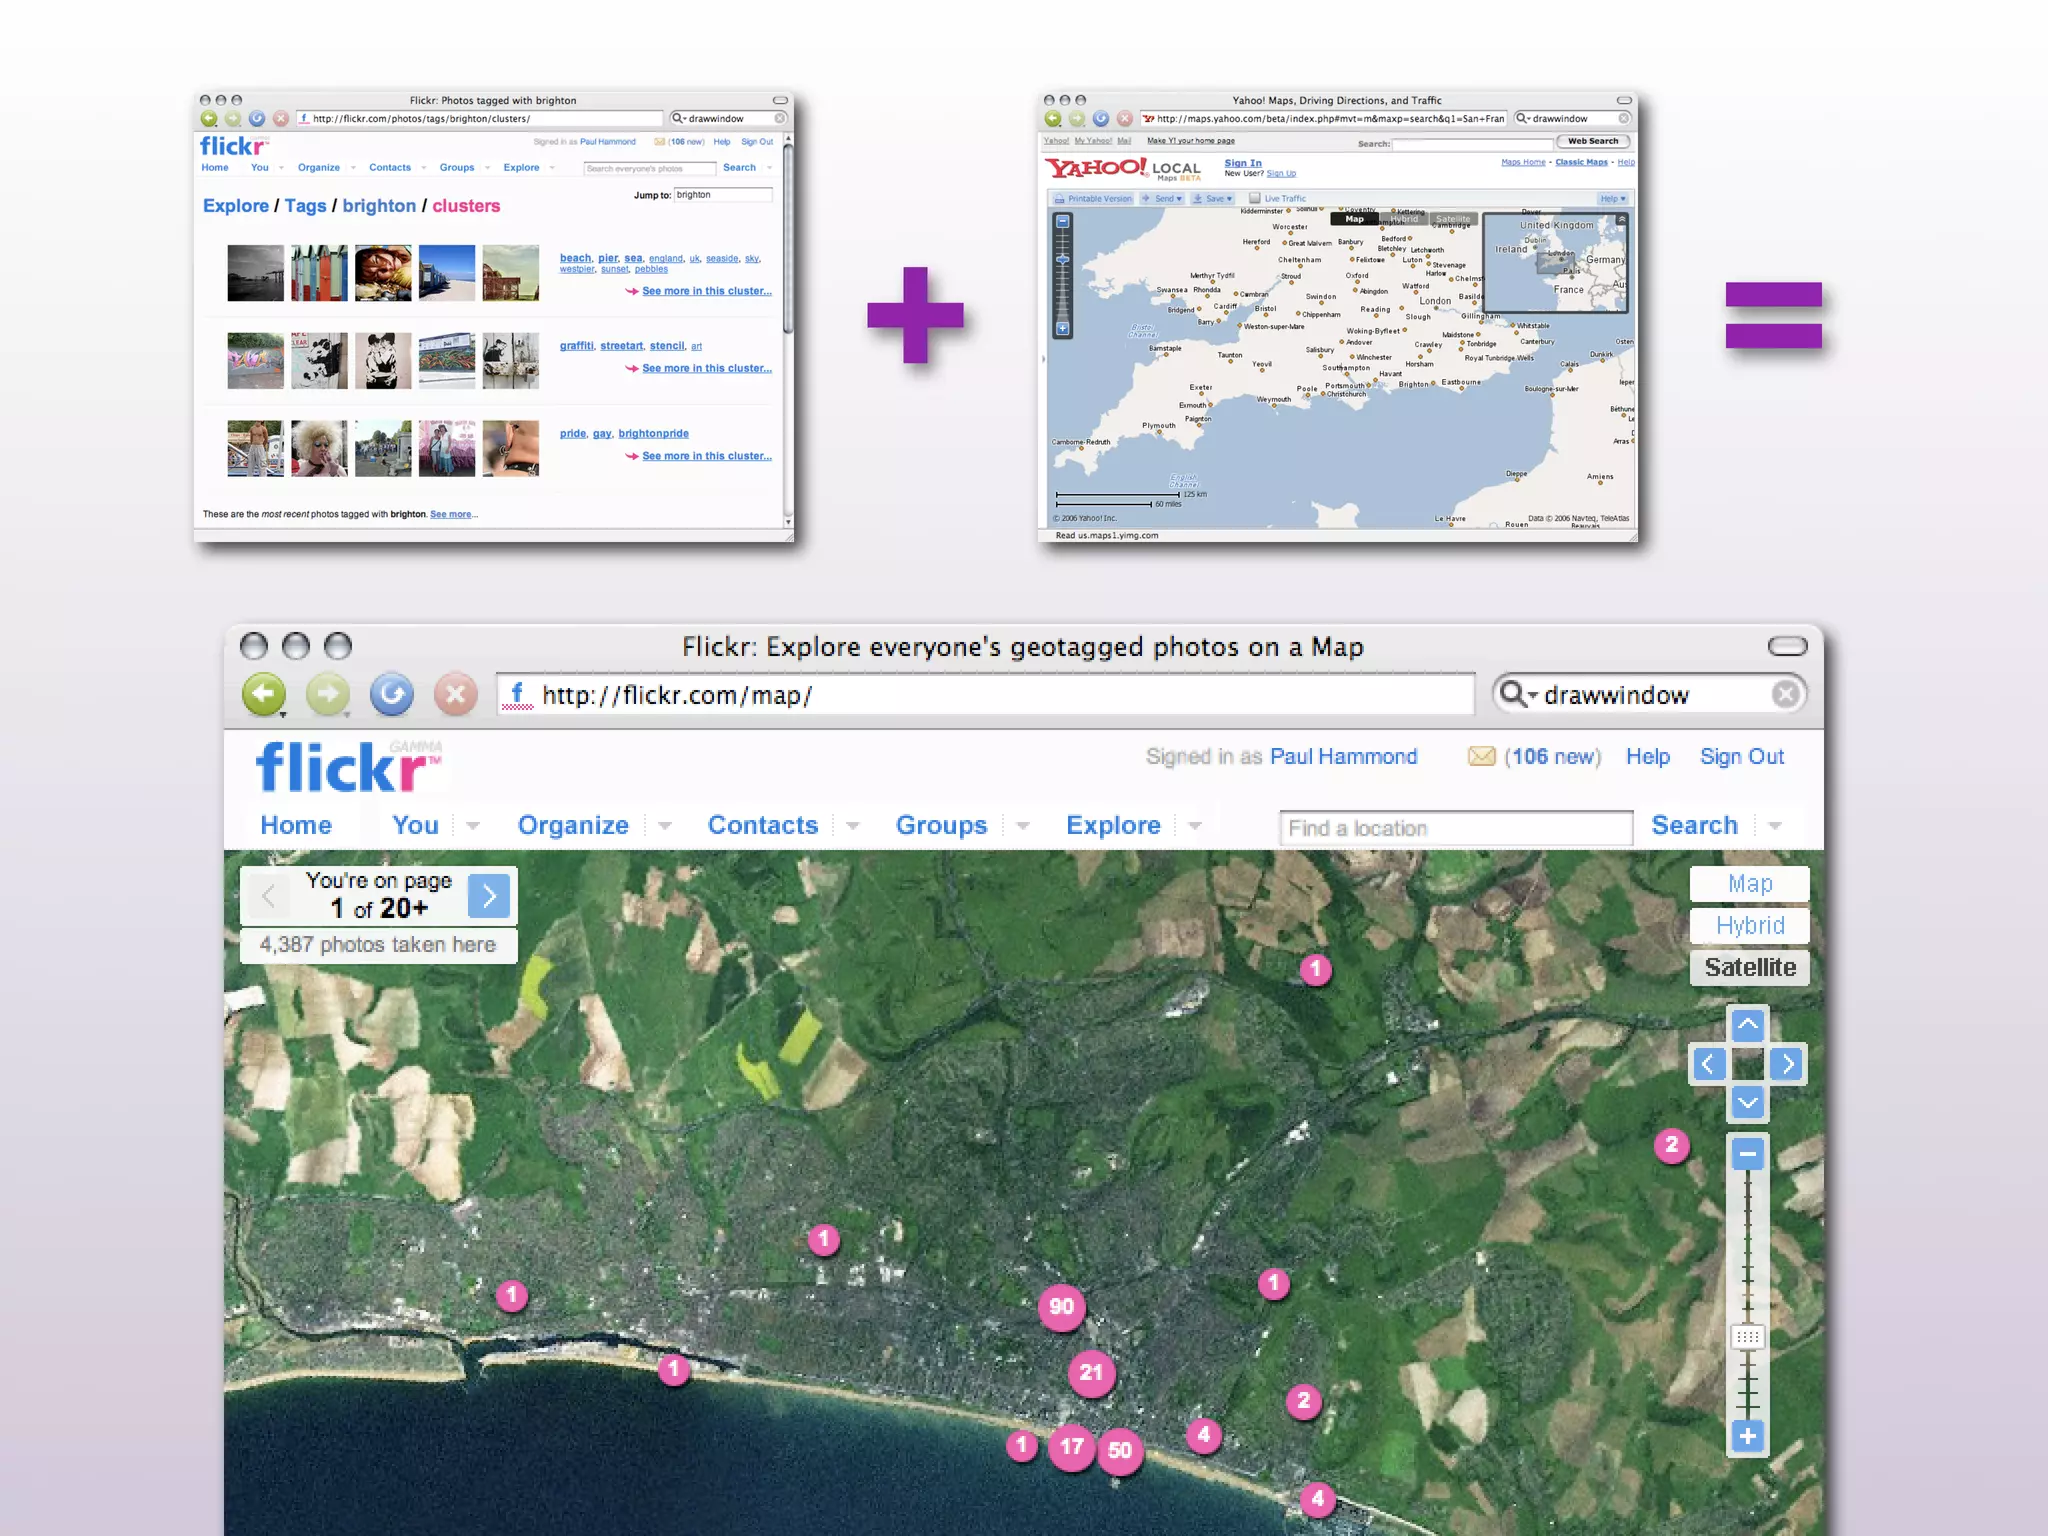Open the mail envelope icon for new messages

click(x=1481, y=757)
